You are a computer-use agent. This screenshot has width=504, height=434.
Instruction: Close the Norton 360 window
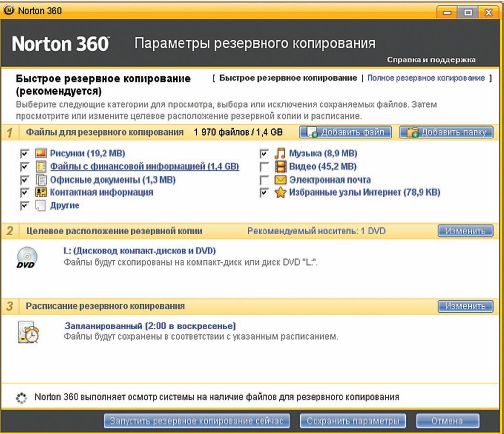point(489,13)
